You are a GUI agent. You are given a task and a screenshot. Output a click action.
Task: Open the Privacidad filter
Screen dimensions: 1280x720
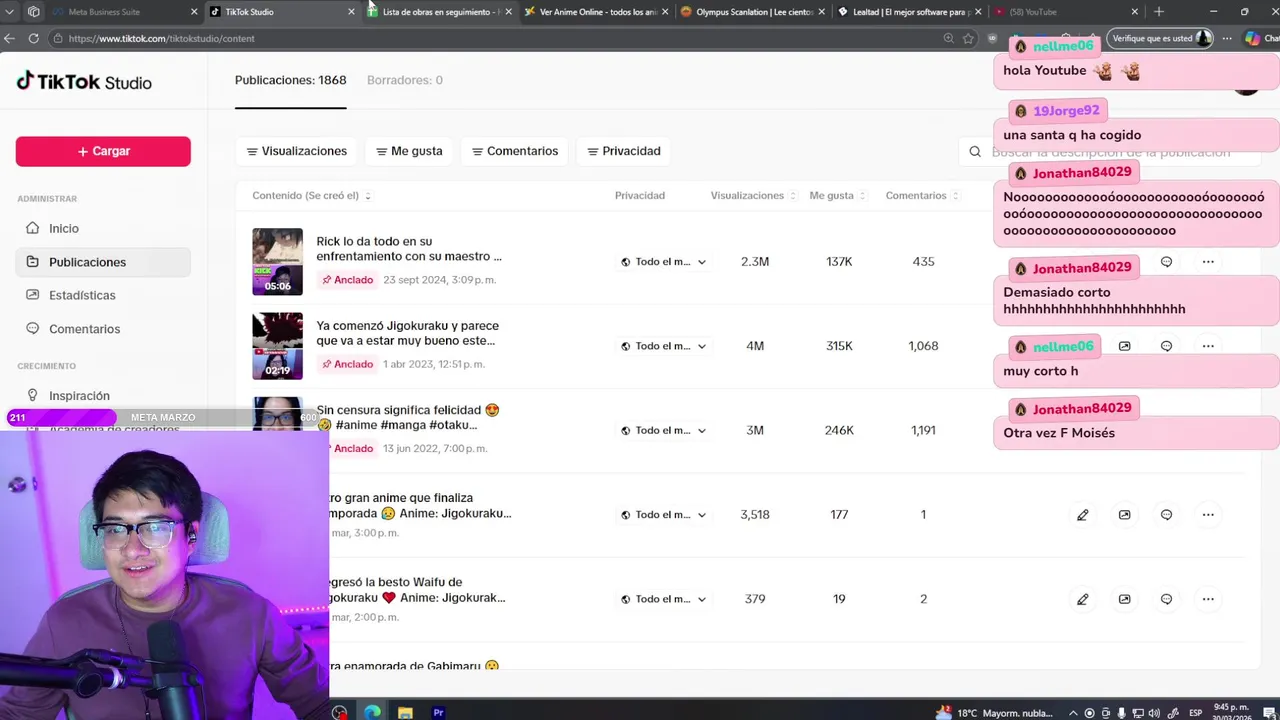624,151
